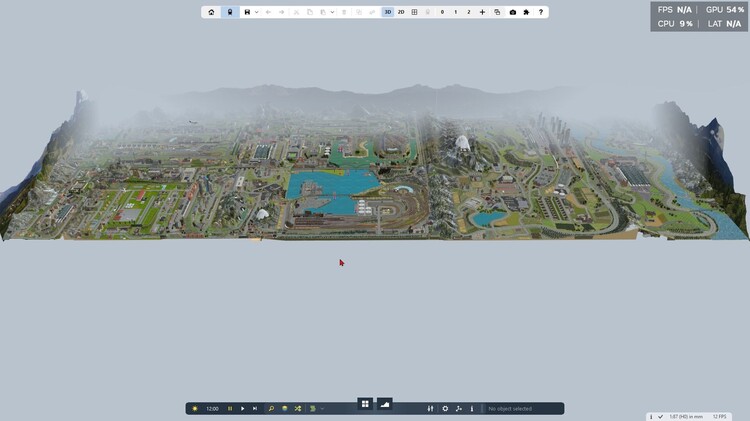Click the '12 FPS' status text
This screenshot has width=750, height=421.
pos(719,417)
